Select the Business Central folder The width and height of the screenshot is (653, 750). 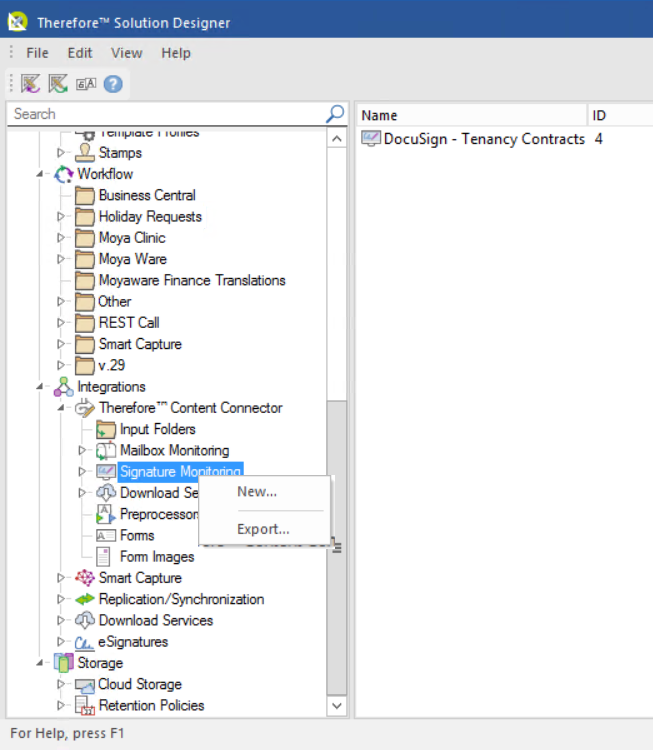[x=147, y=195]
